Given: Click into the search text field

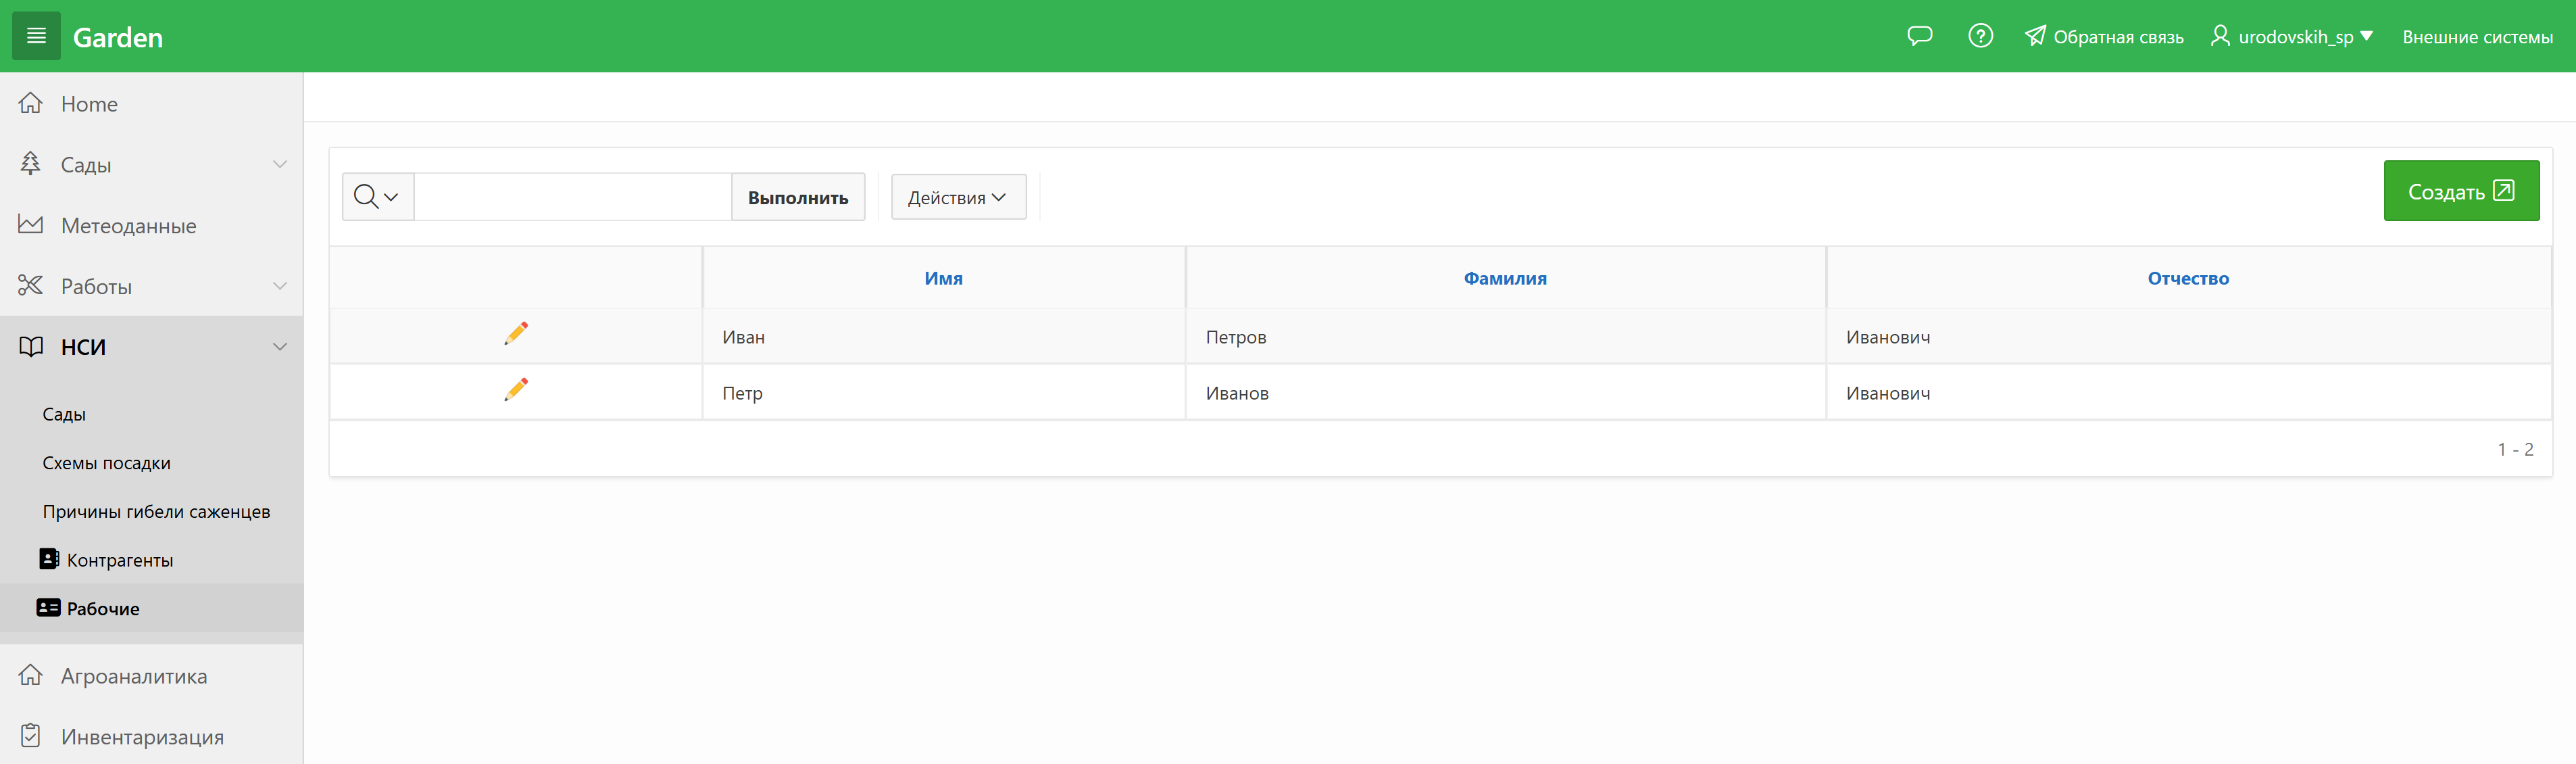Looking at the screenshot, I should [x=572, y=197].
